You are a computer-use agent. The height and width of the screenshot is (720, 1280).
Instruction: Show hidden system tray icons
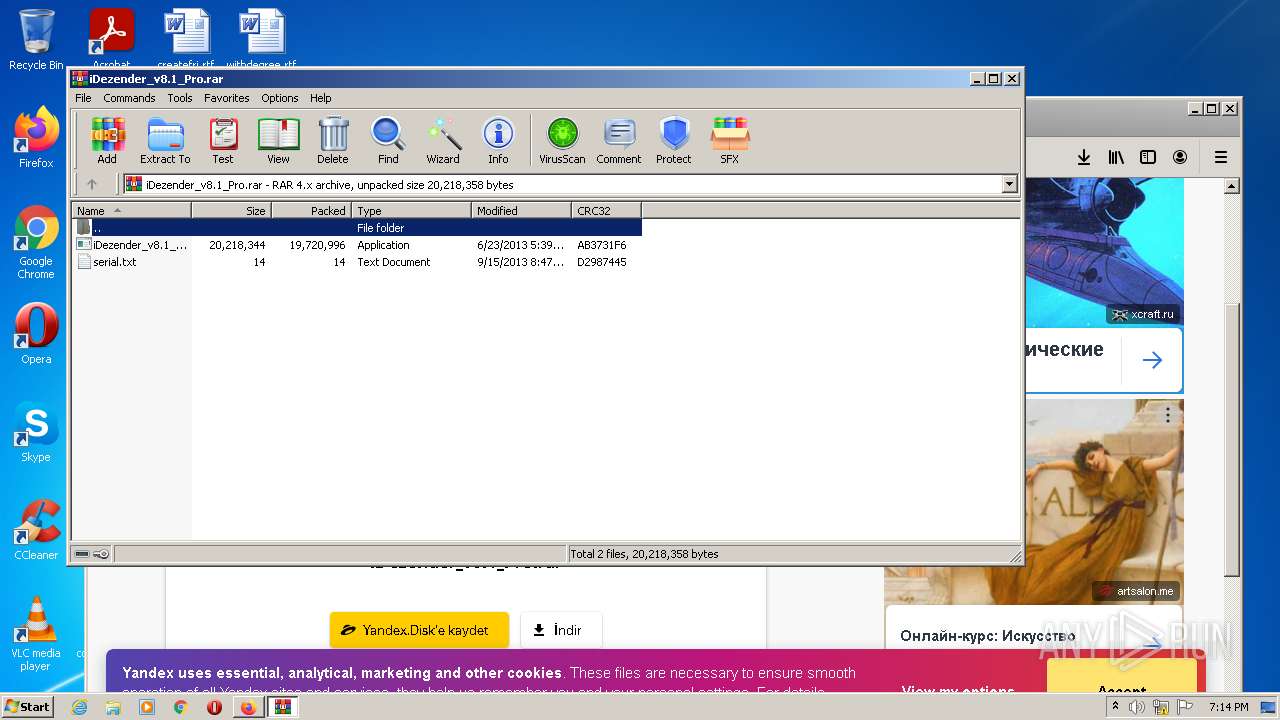pyautogui.click(x=1116, y=707)
